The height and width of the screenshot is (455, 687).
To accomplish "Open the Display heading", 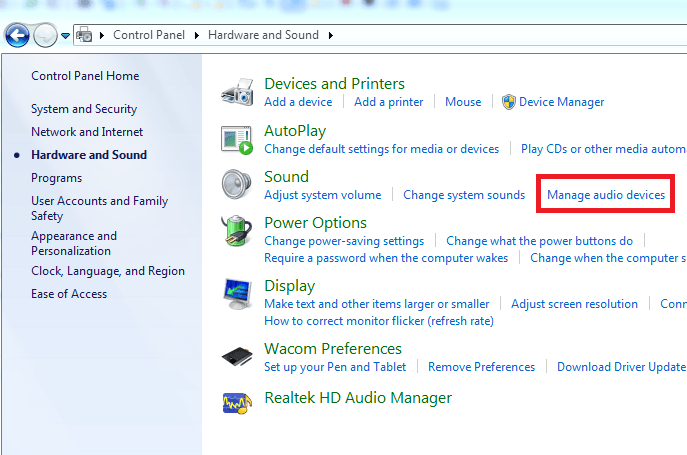I will coord(290,286).
